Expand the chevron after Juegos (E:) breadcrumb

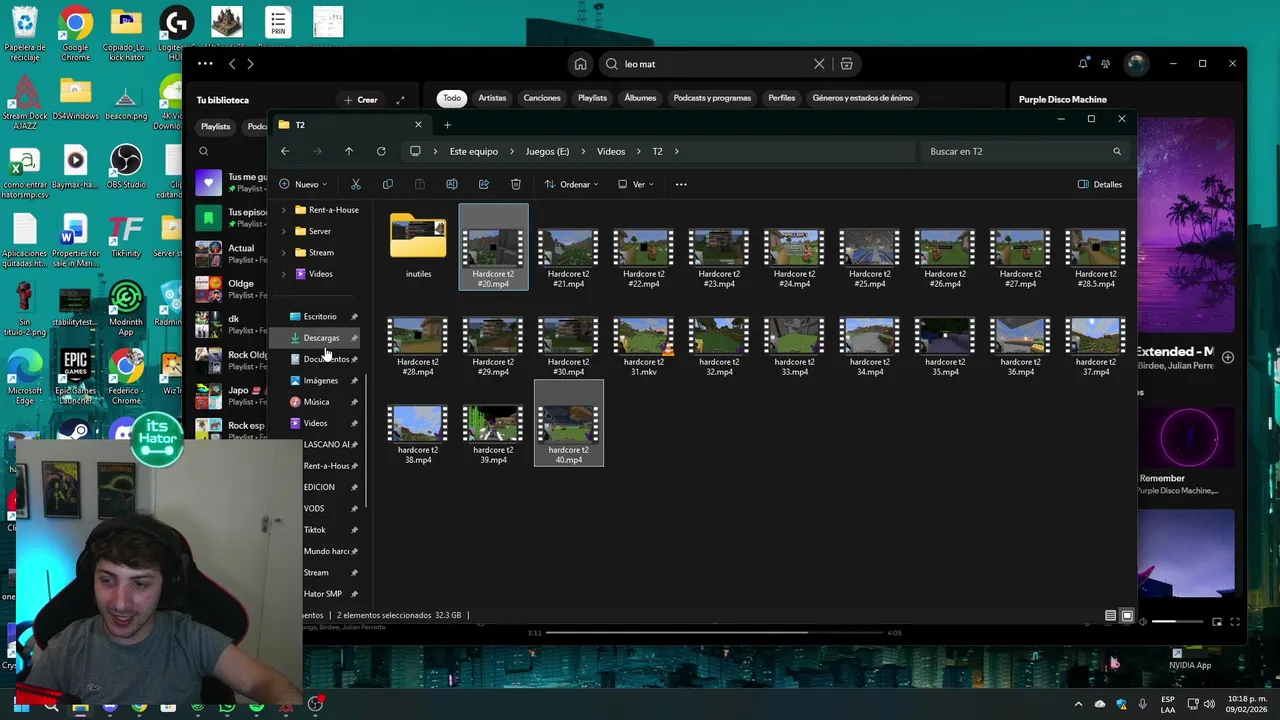click(583, 151)
